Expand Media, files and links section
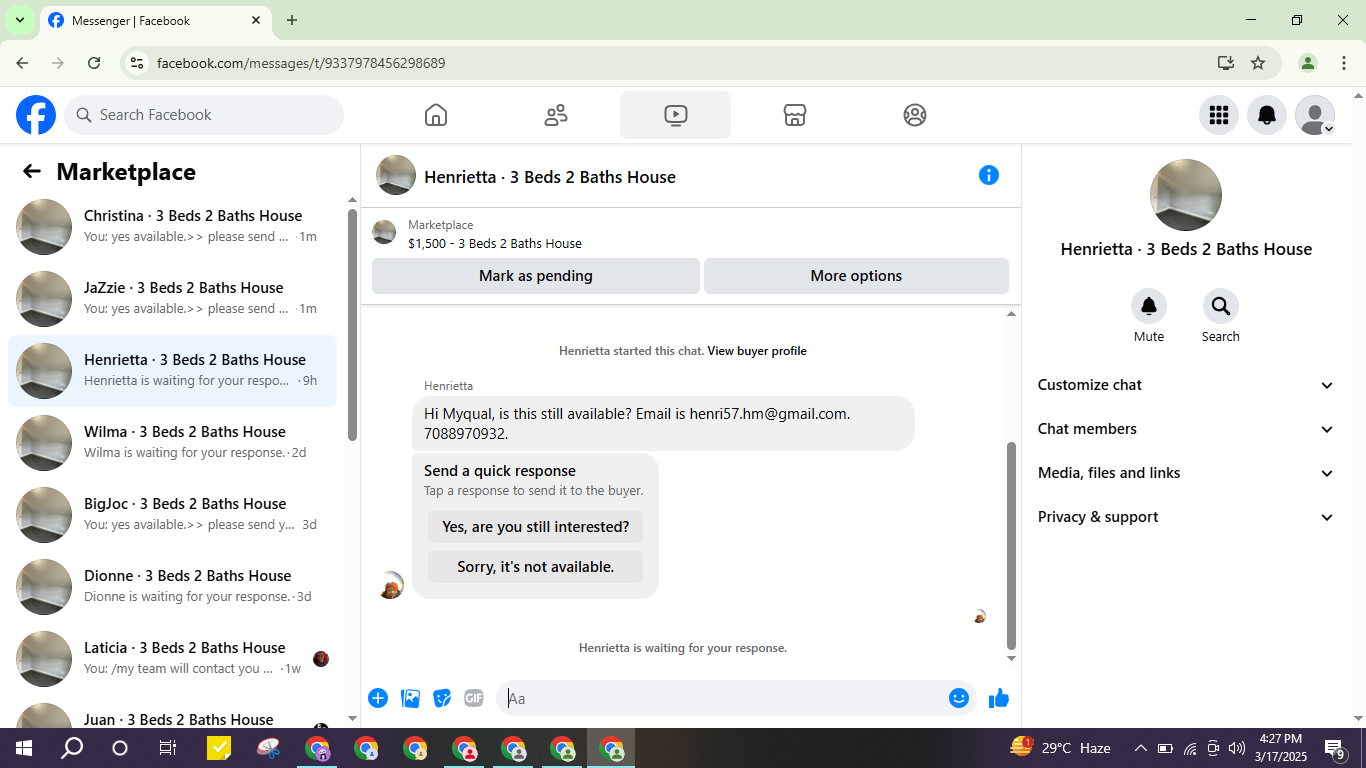 1186,473
